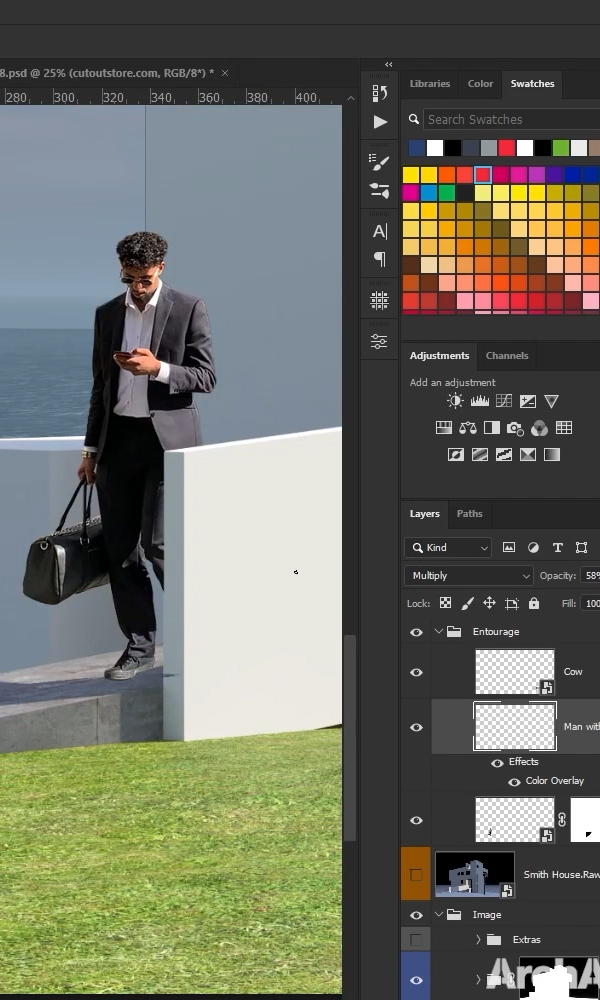Open the Properties panel sliders icon

pos(379,341)
